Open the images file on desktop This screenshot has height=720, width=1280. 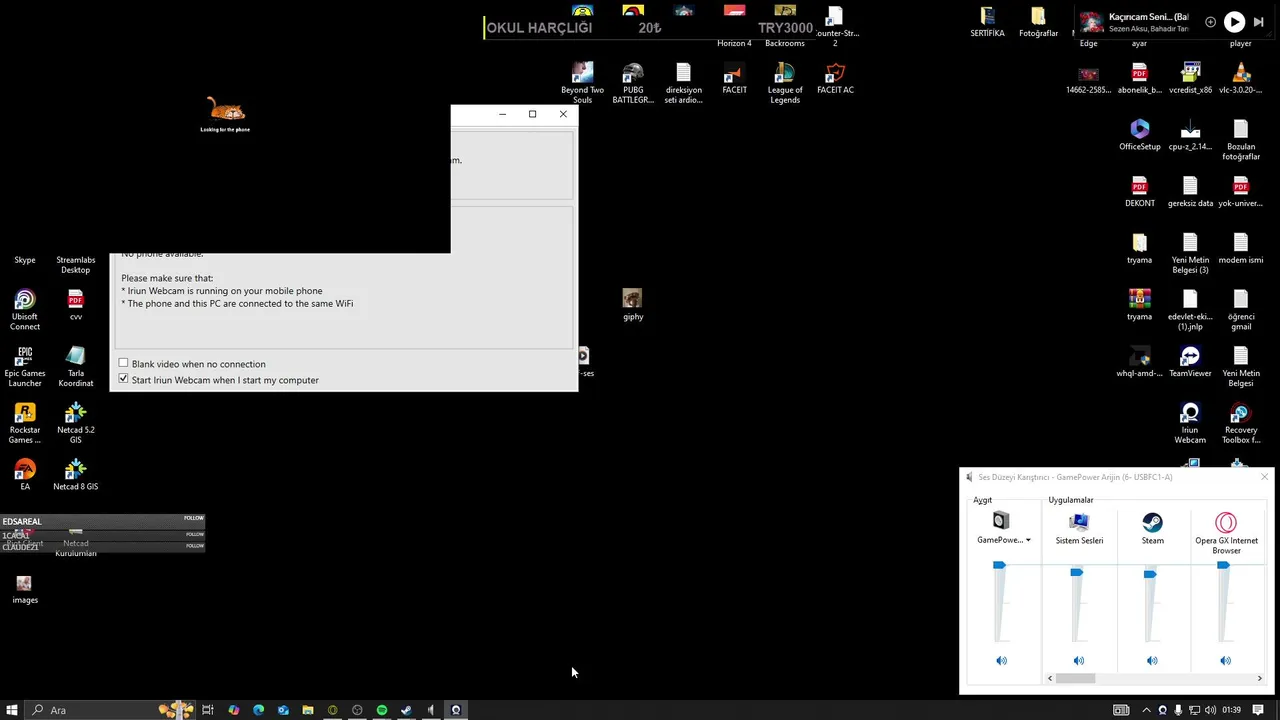click(25, 589)
